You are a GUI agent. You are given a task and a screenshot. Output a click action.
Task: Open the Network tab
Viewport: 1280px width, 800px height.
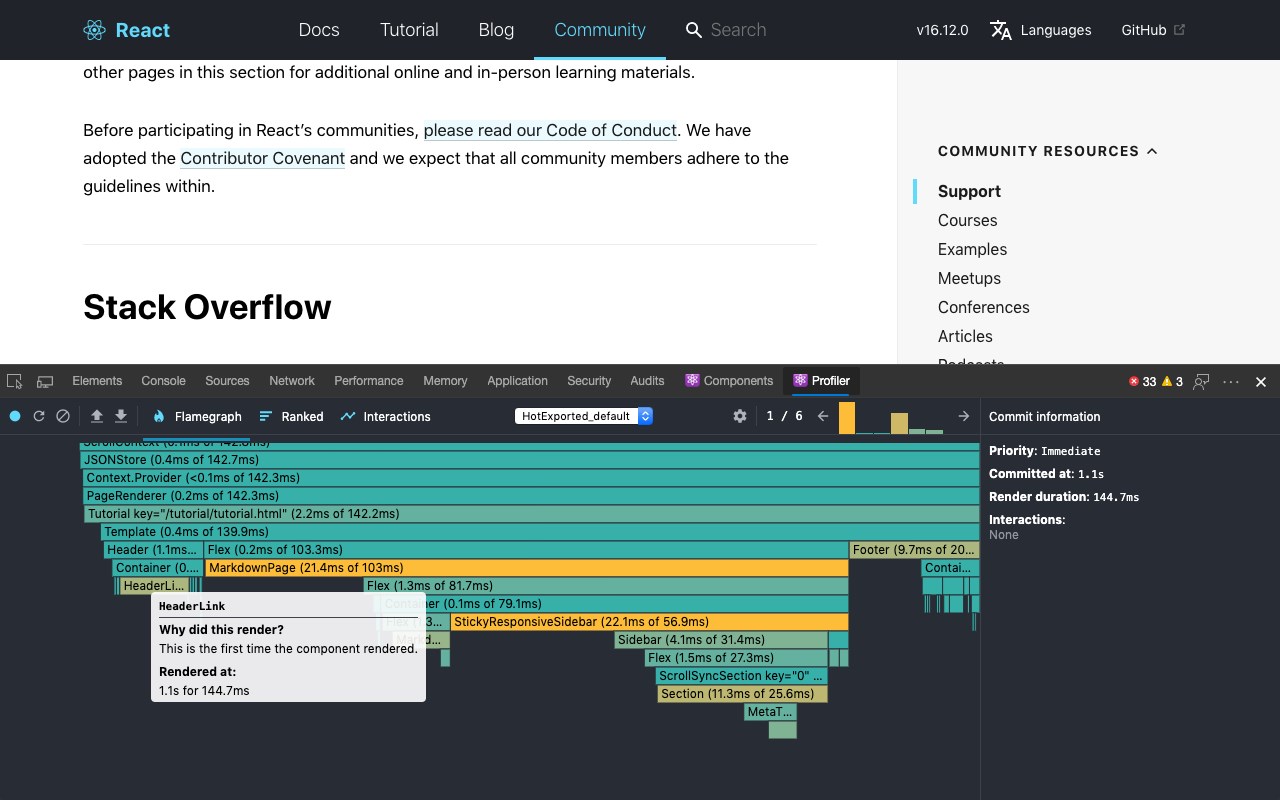tap(292, 381)
